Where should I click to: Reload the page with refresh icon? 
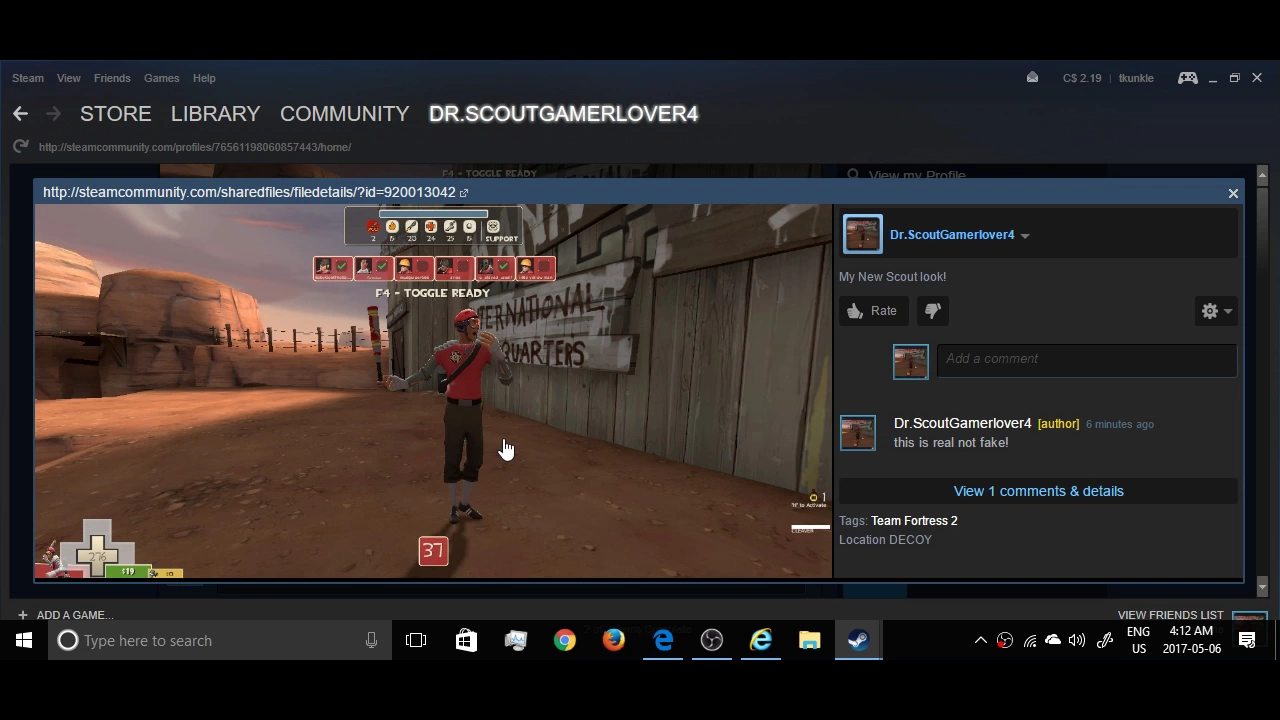point(20,147)
